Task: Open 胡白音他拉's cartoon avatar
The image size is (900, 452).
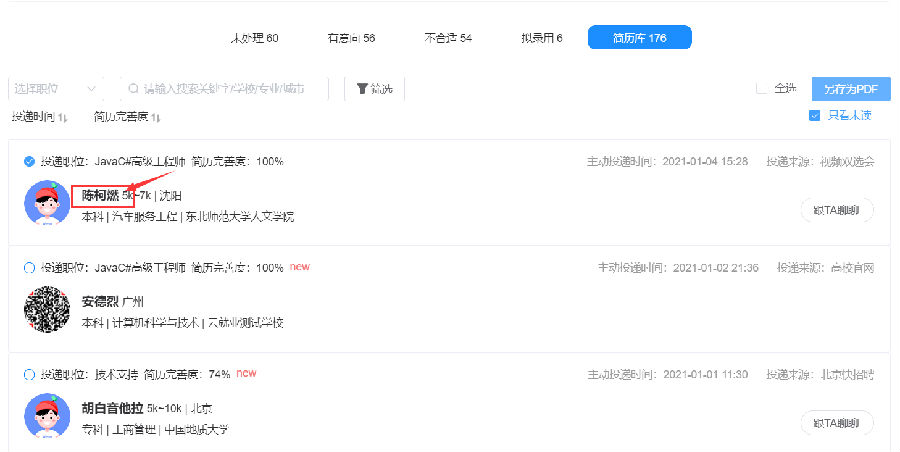Action: pos(47,416)
